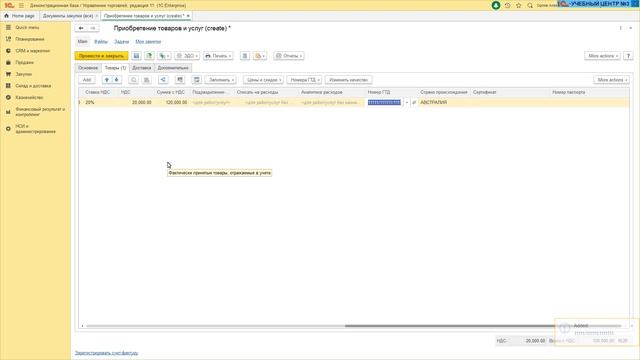The image size is (640, 360).
Task: Open the Quick menu sidebar icon
Action: 8,27
